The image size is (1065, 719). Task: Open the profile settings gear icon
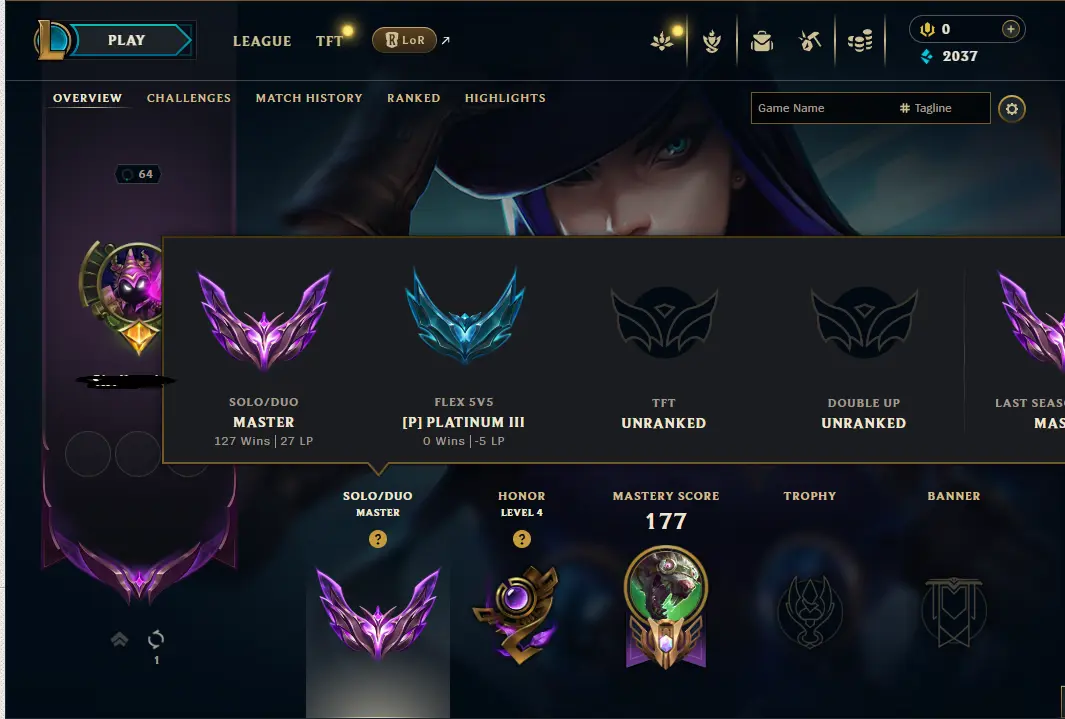tap(1012, 109)
